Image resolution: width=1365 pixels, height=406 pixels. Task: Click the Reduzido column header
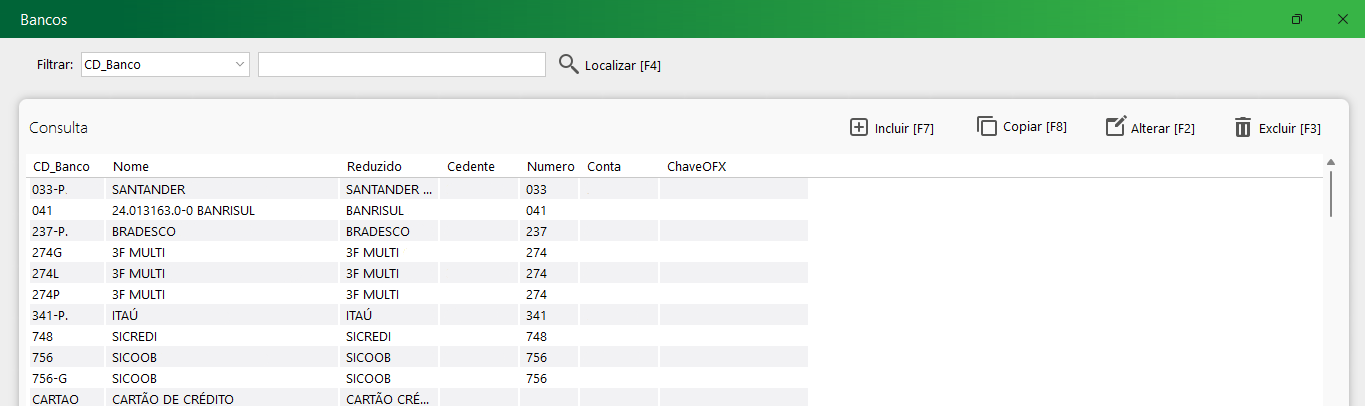374,166
